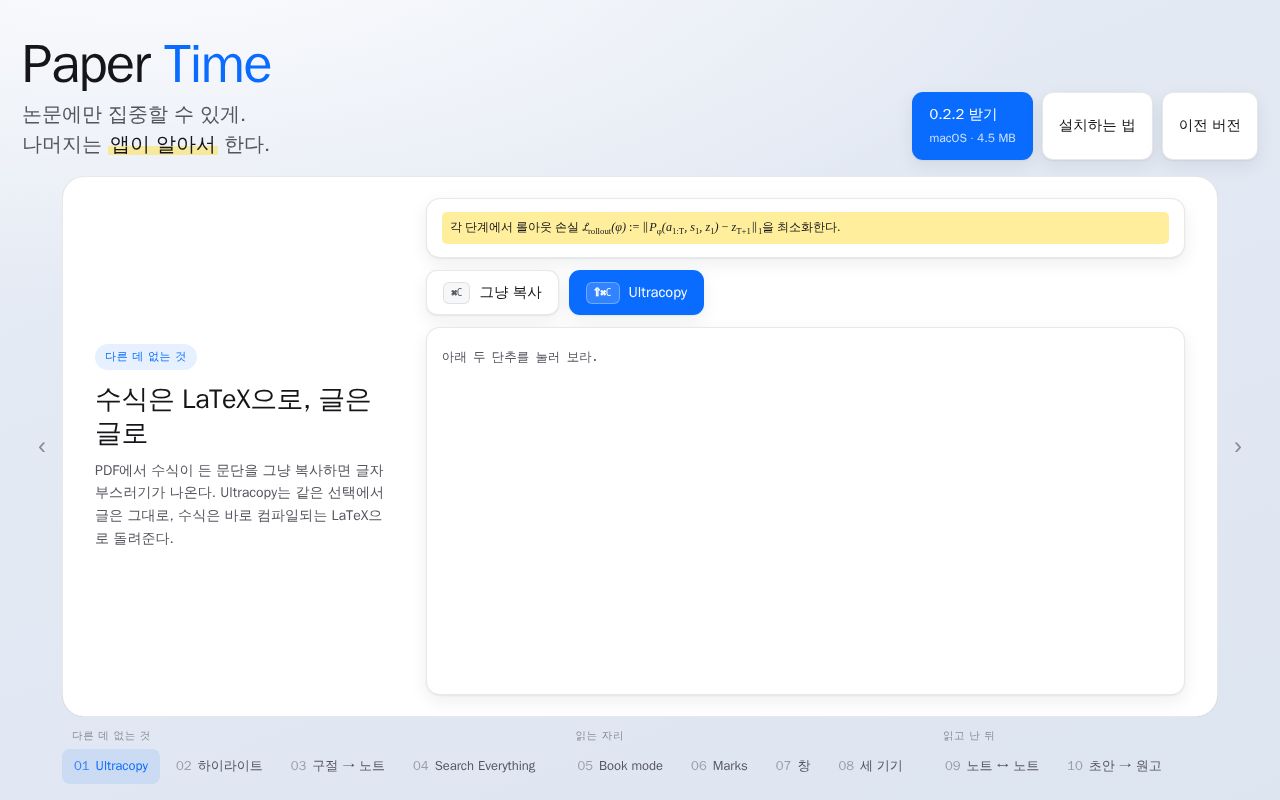
Task: Open the 04 Search Everything tab
Action: click(474, 766)
